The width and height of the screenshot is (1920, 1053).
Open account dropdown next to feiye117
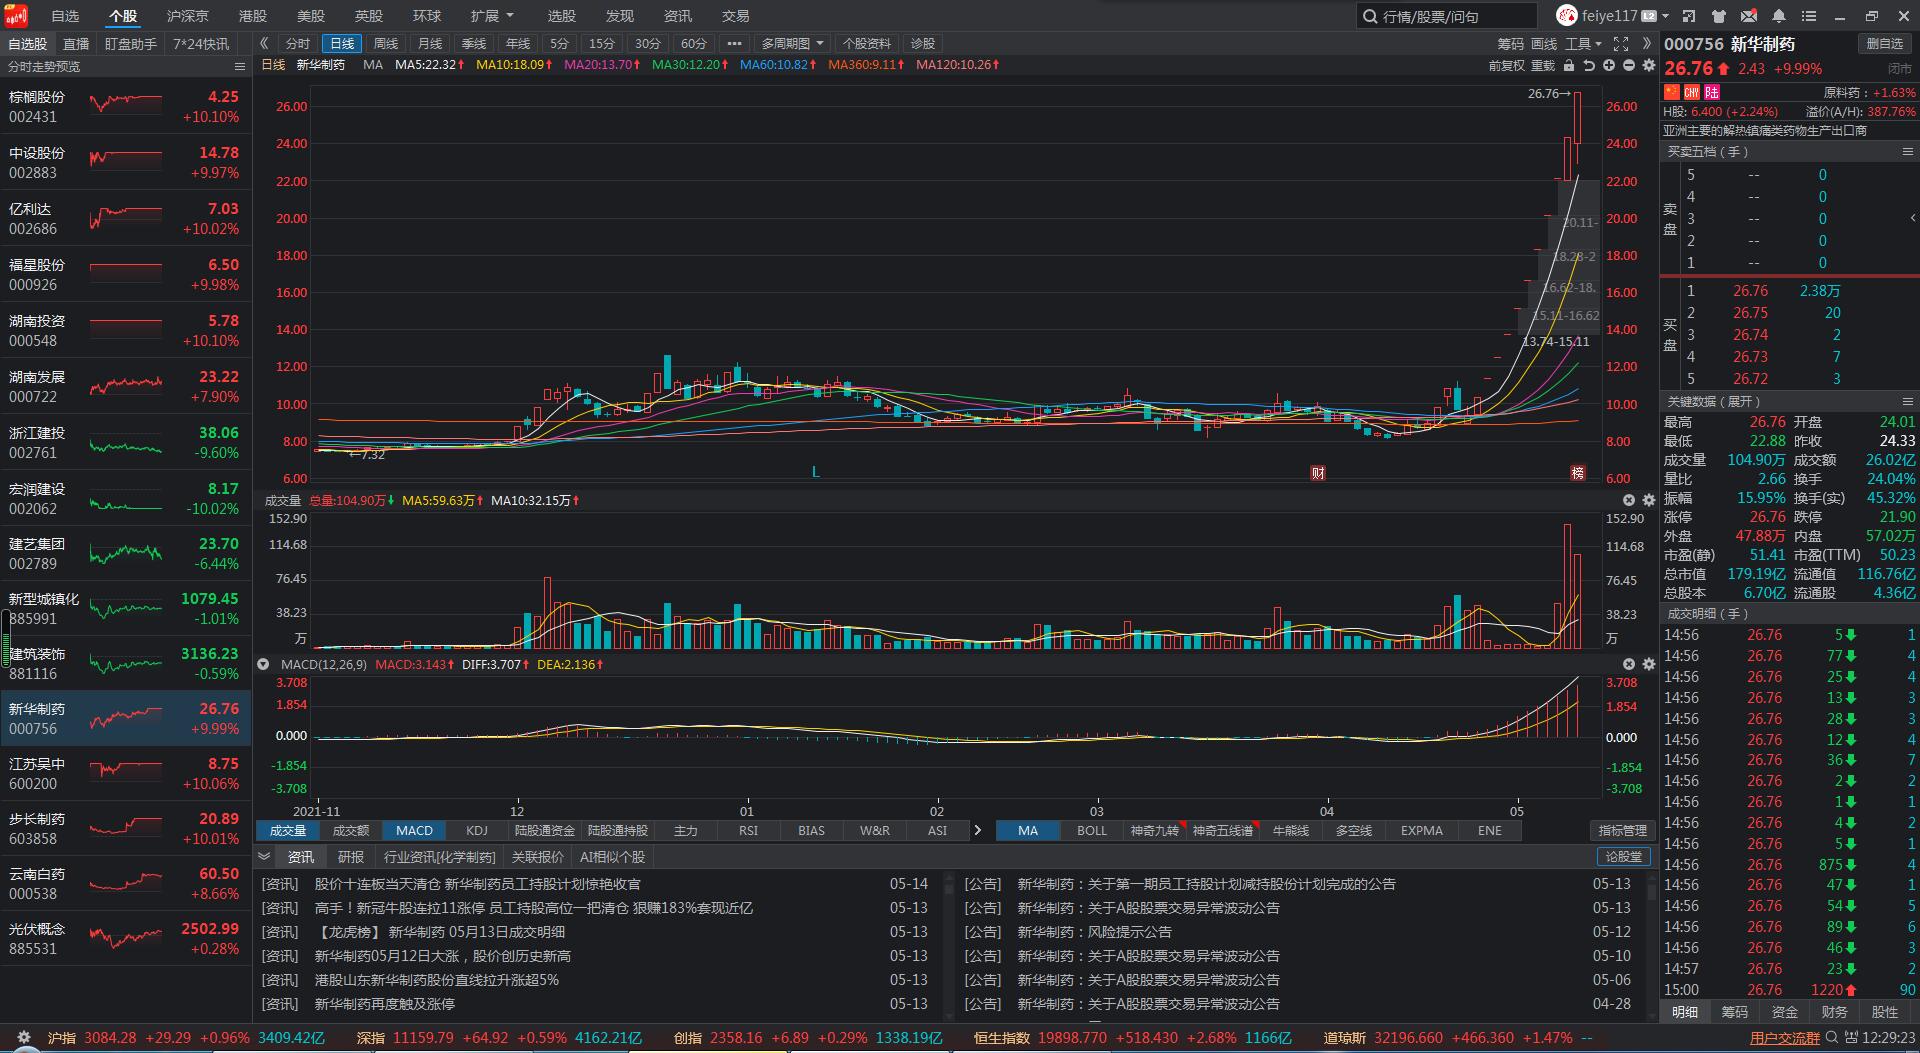coord(1665,16)
